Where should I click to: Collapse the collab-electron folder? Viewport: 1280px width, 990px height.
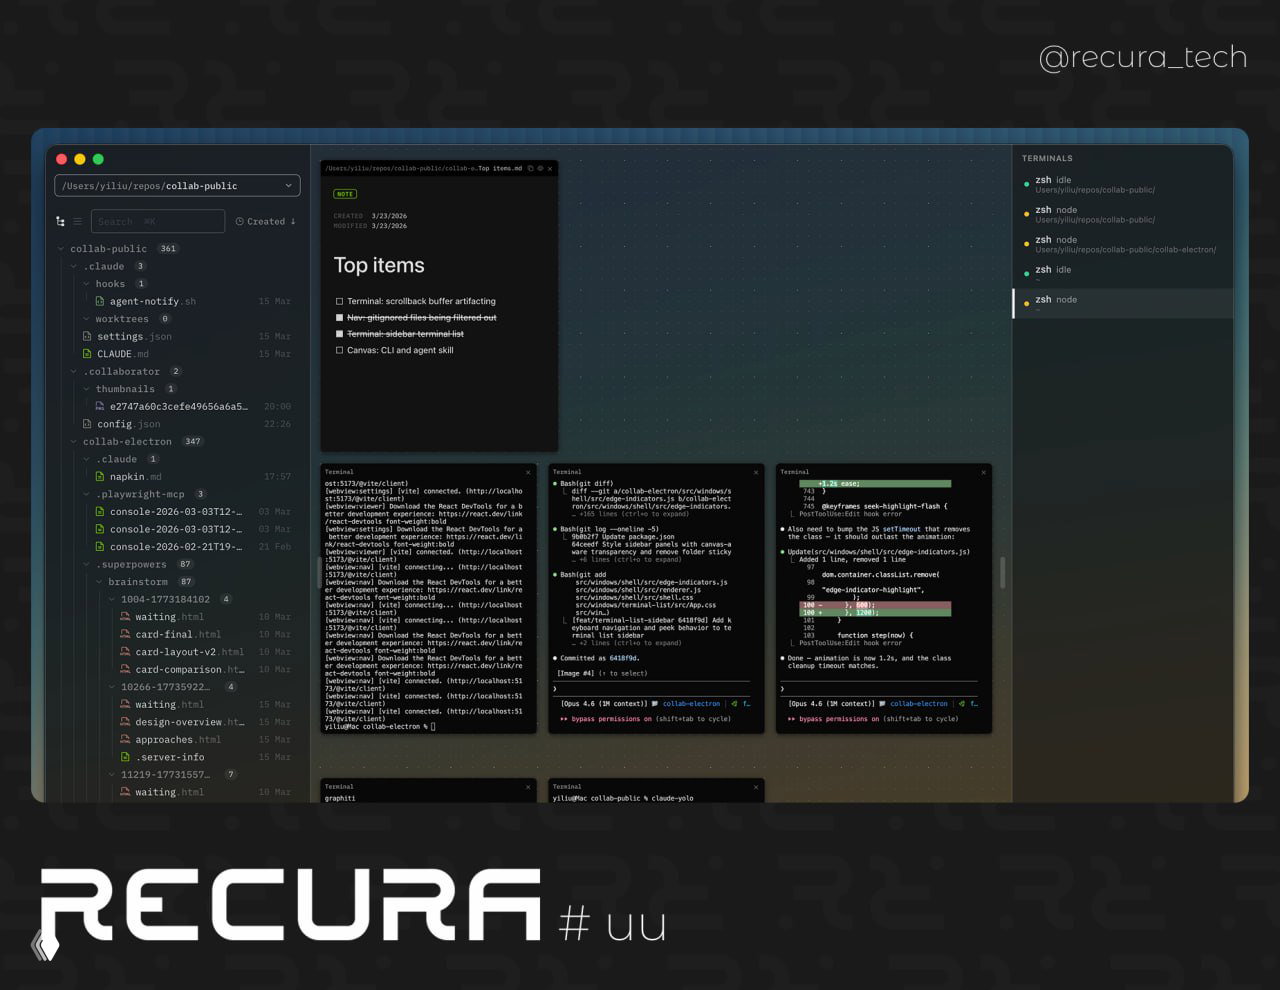(x=74, y=442)
